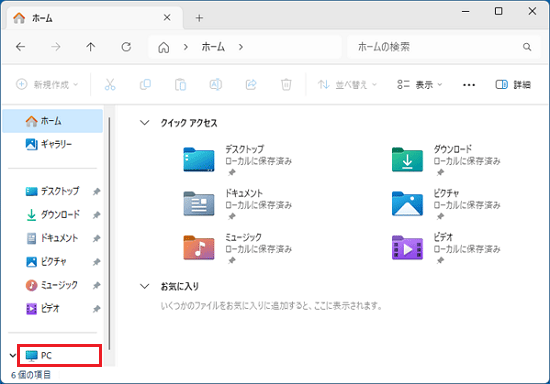Go back with the left arrow button
Viewport: 550px width, 384px height.
[x=21, y=47]
